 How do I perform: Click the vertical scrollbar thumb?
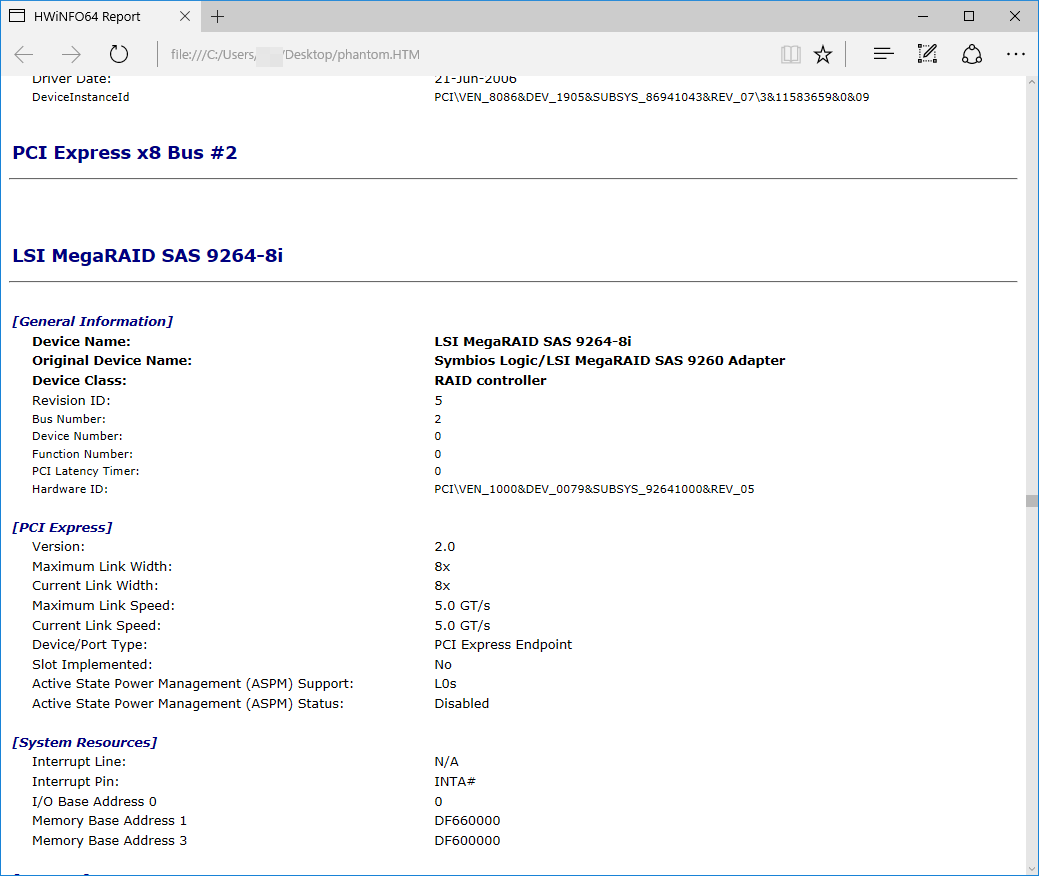pyautogui.click(x=1032, y=501)
